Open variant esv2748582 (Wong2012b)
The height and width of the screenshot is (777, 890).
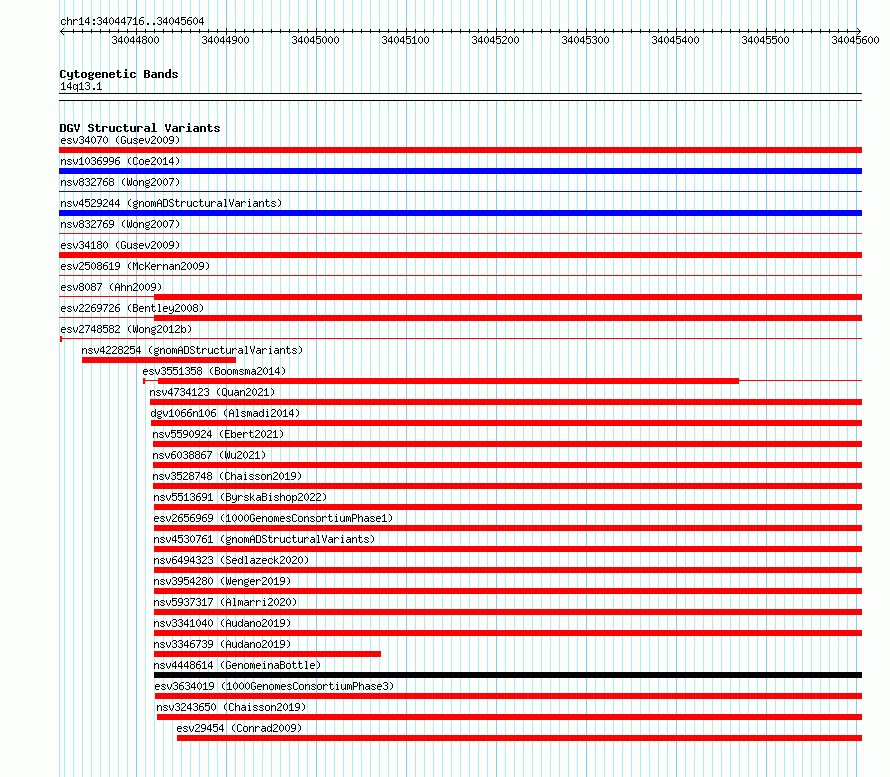pyautogui.click(x=126, y=329)
